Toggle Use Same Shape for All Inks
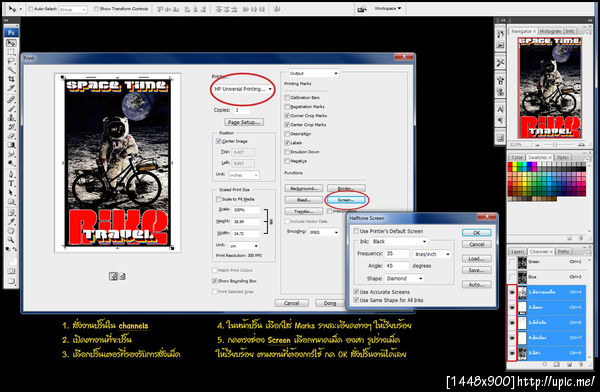The width and height of the screenshot is (600, 392). pyautogui.click(x=356, y=301)
